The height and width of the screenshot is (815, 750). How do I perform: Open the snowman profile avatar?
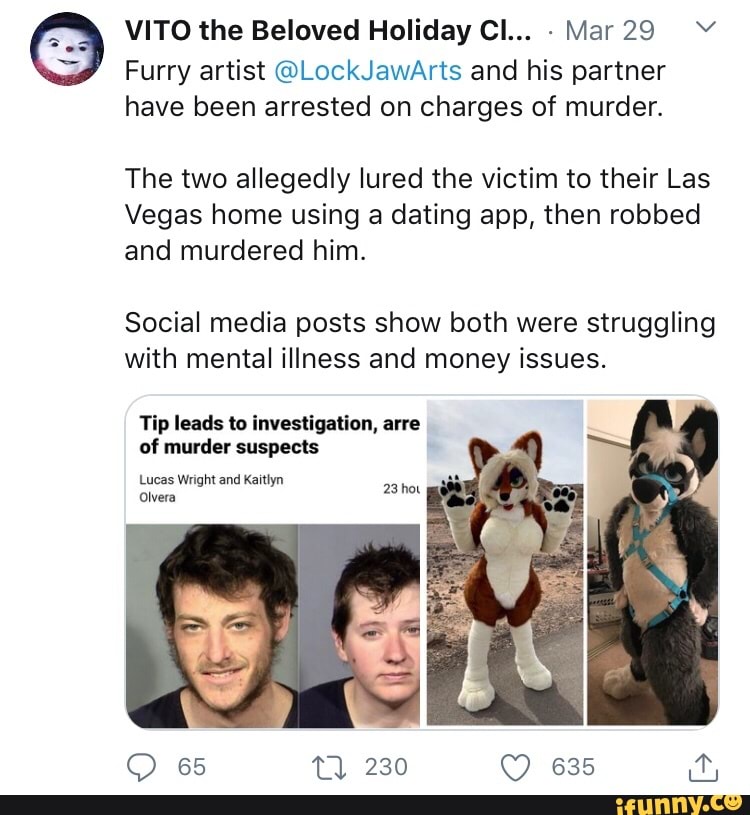click(67, 49)
